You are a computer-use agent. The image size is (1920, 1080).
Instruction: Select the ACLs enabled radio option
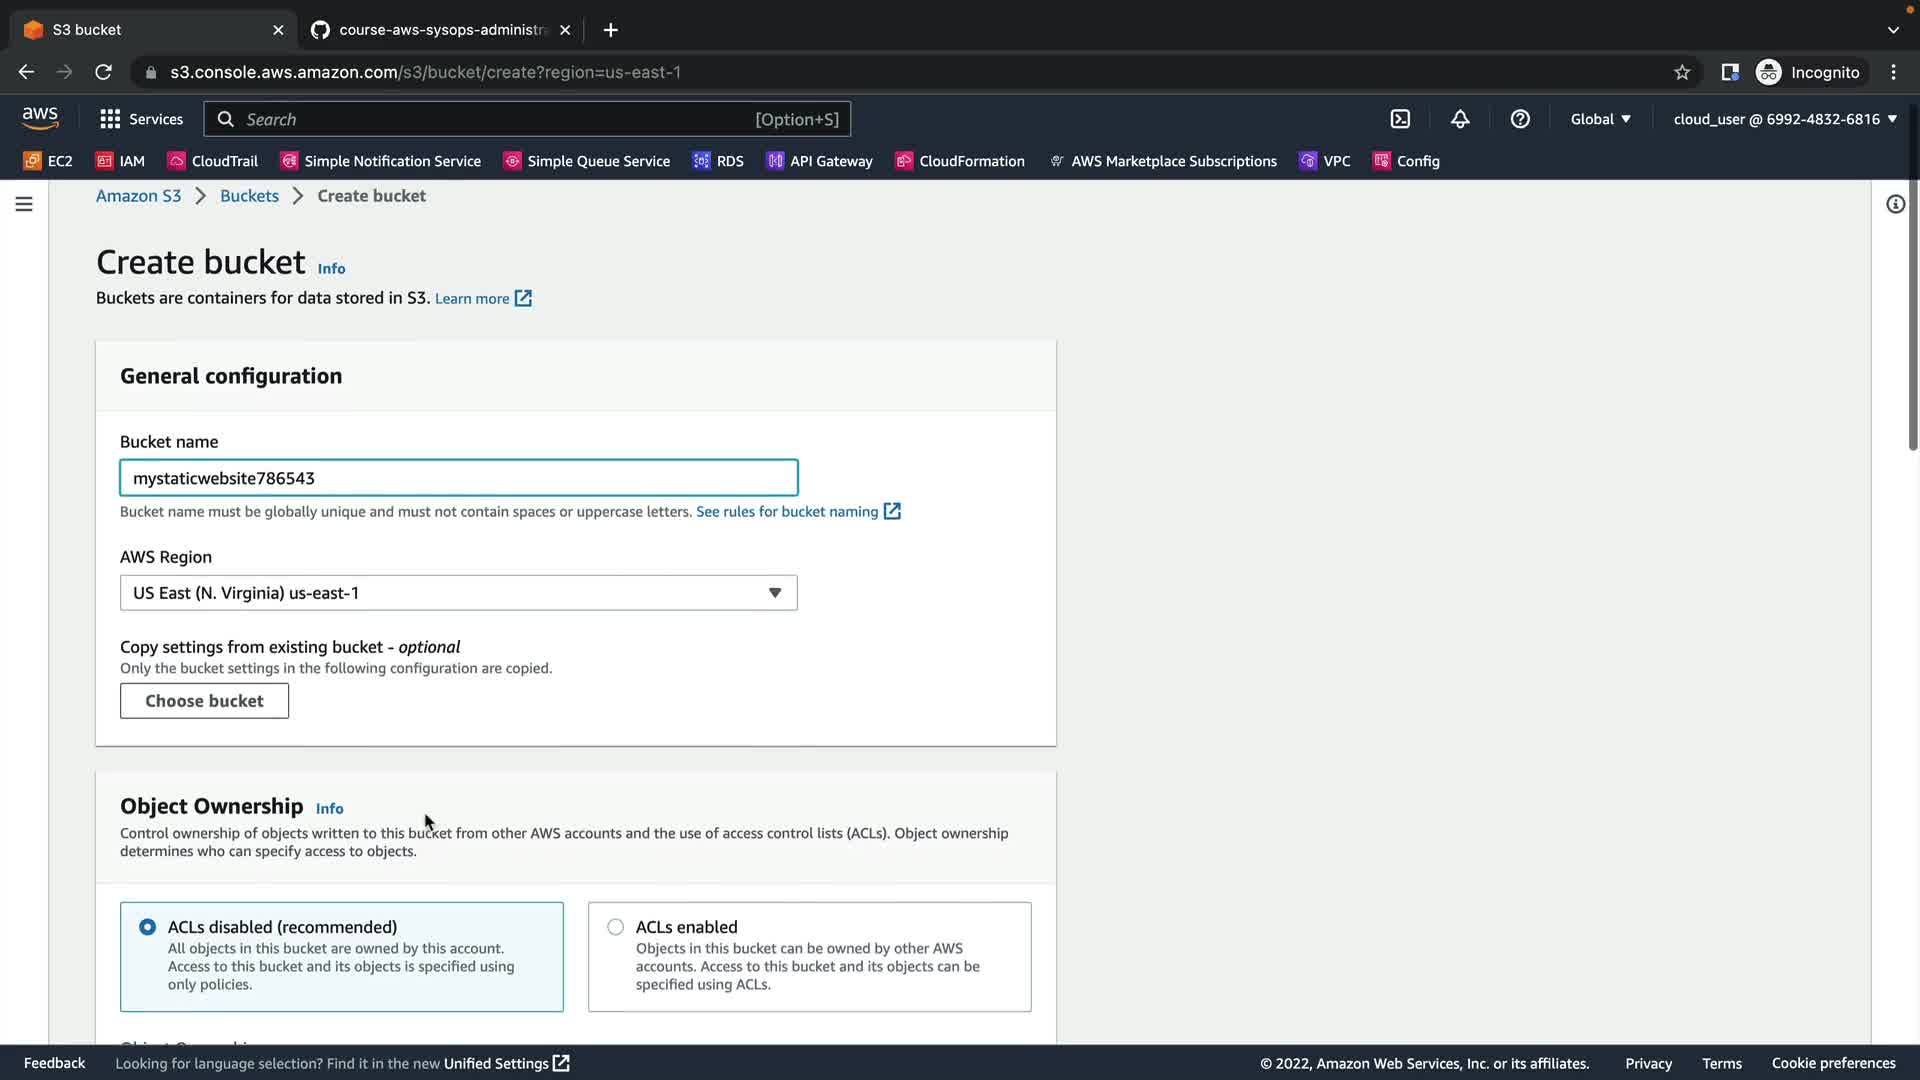pyautogui.click(x=616, y=927)
